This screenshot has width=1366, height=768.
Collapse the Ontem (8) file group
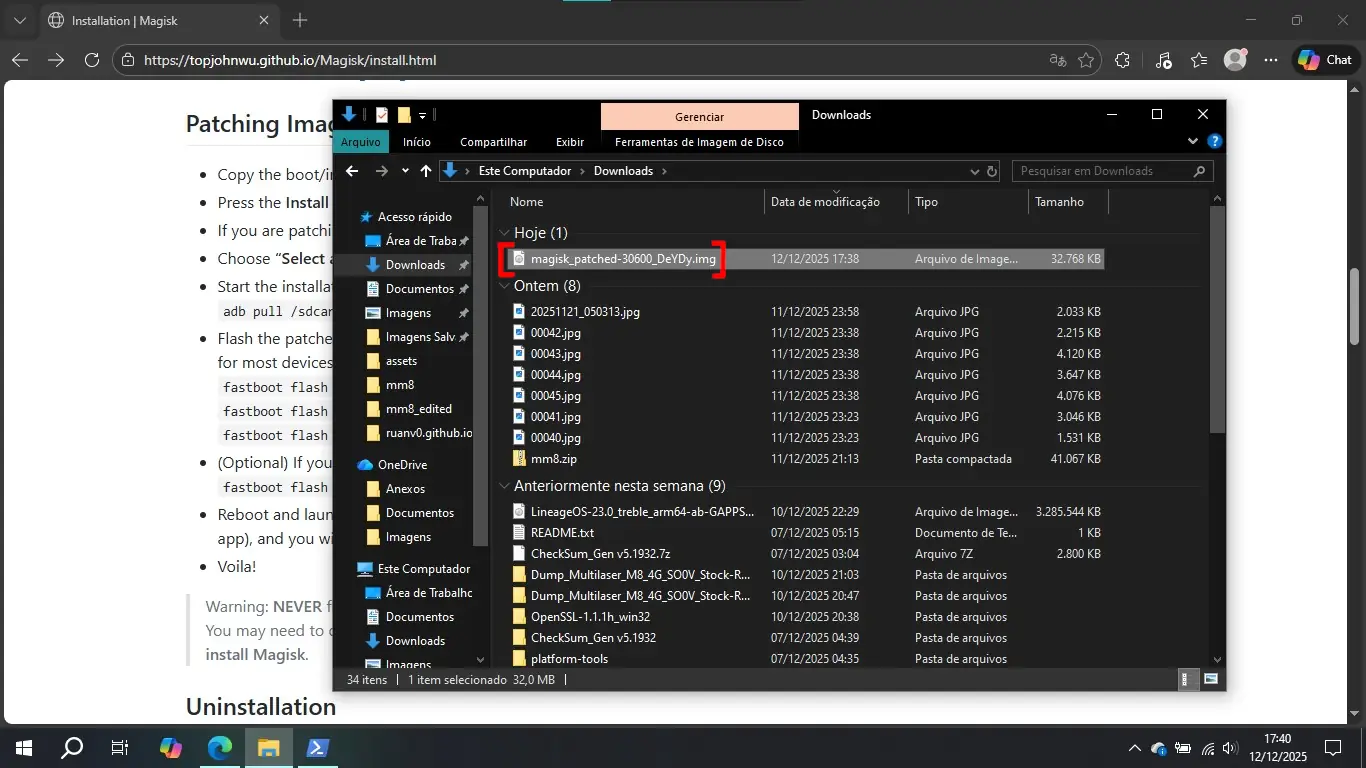[505, 286]
